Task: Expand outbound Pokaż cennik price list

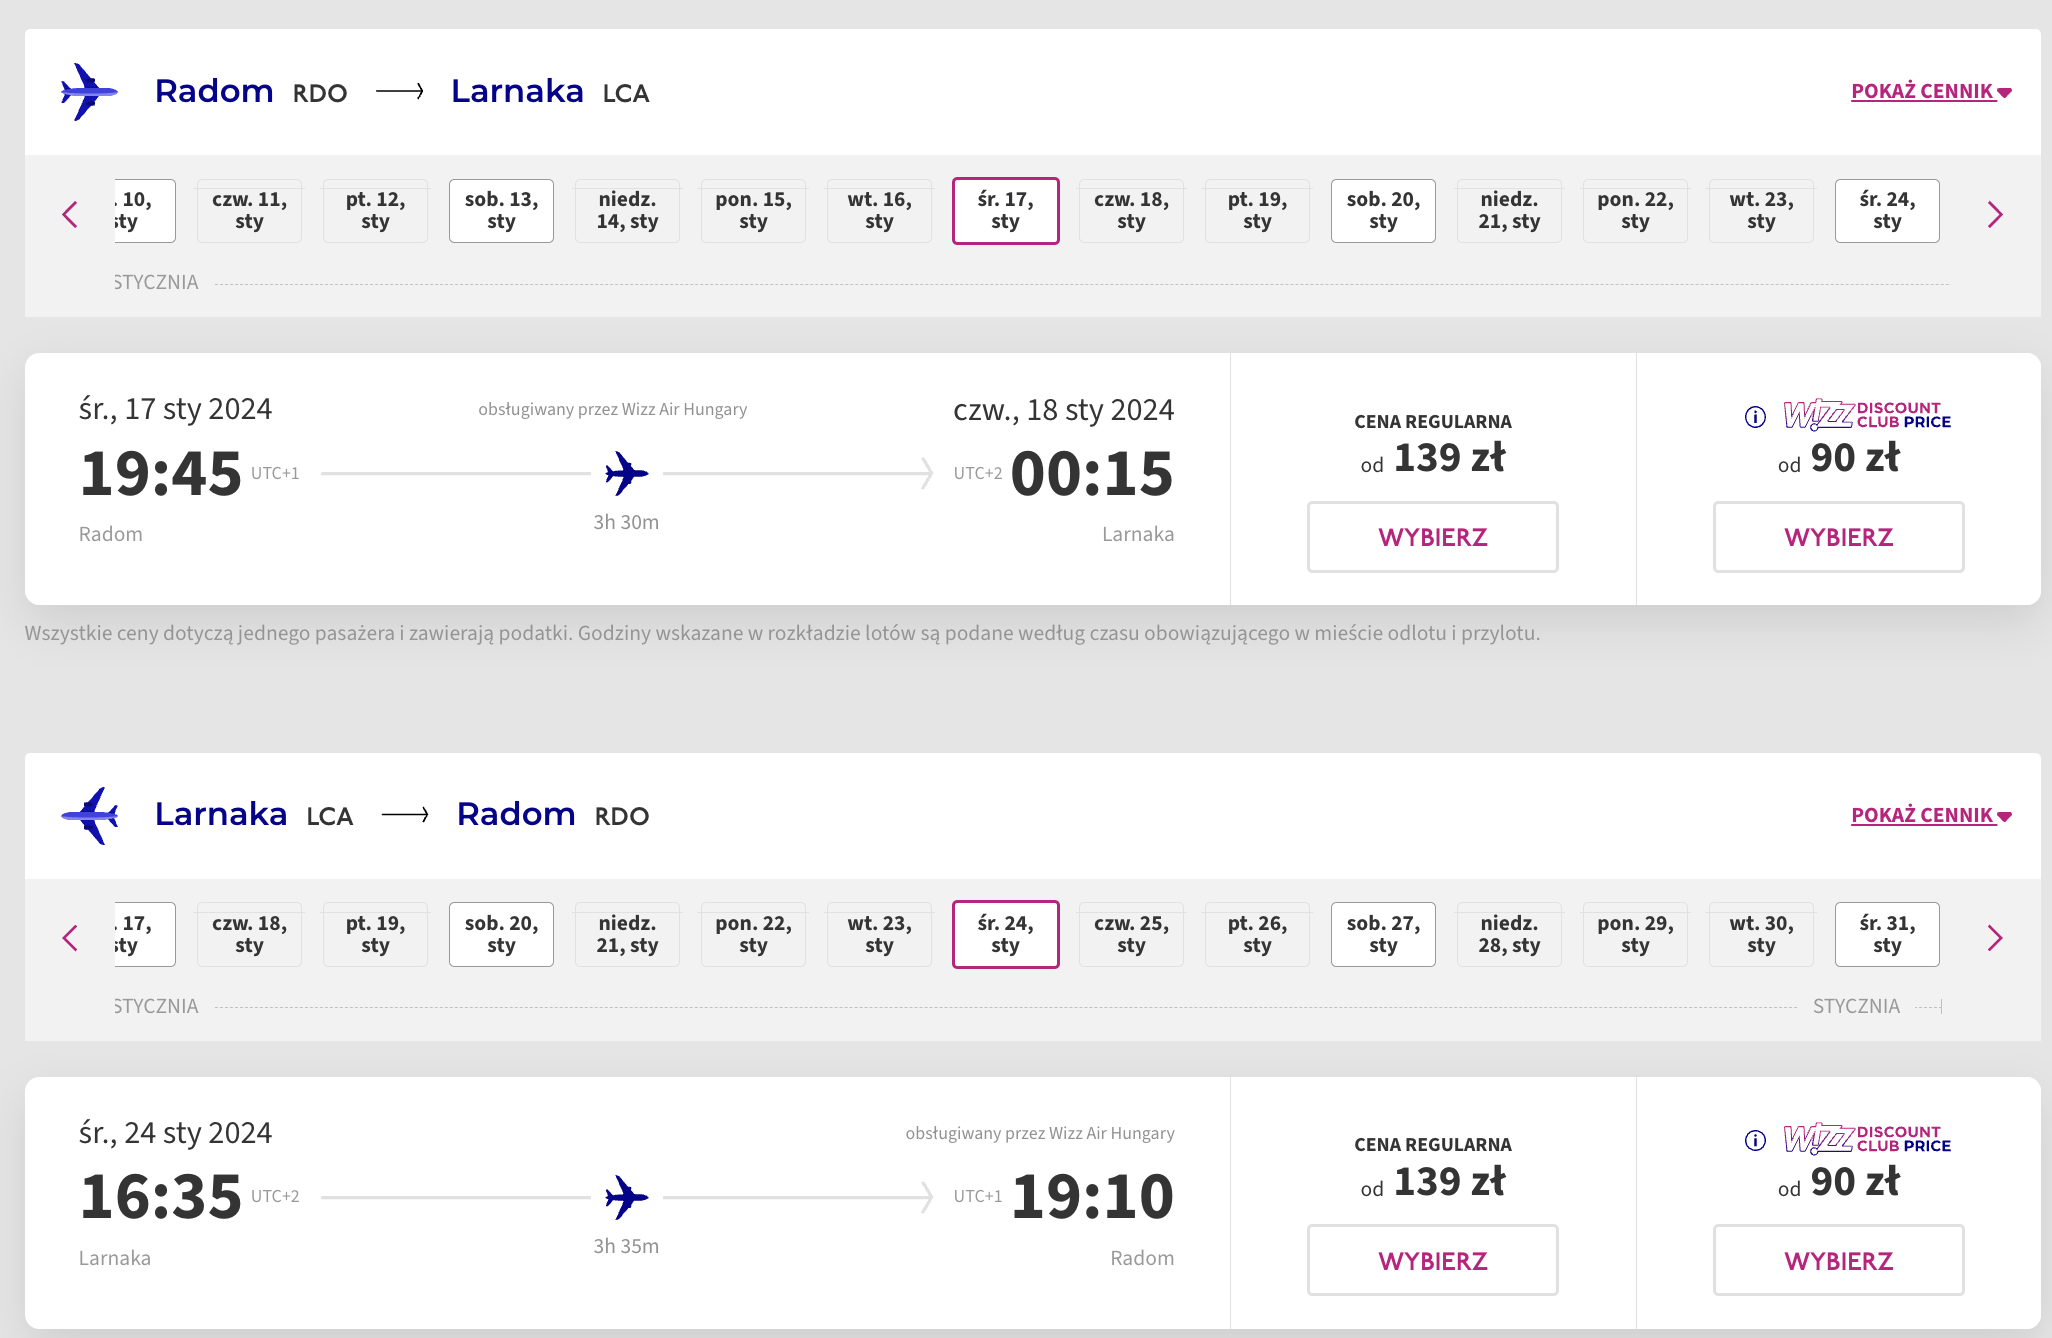Action: 1931,92
